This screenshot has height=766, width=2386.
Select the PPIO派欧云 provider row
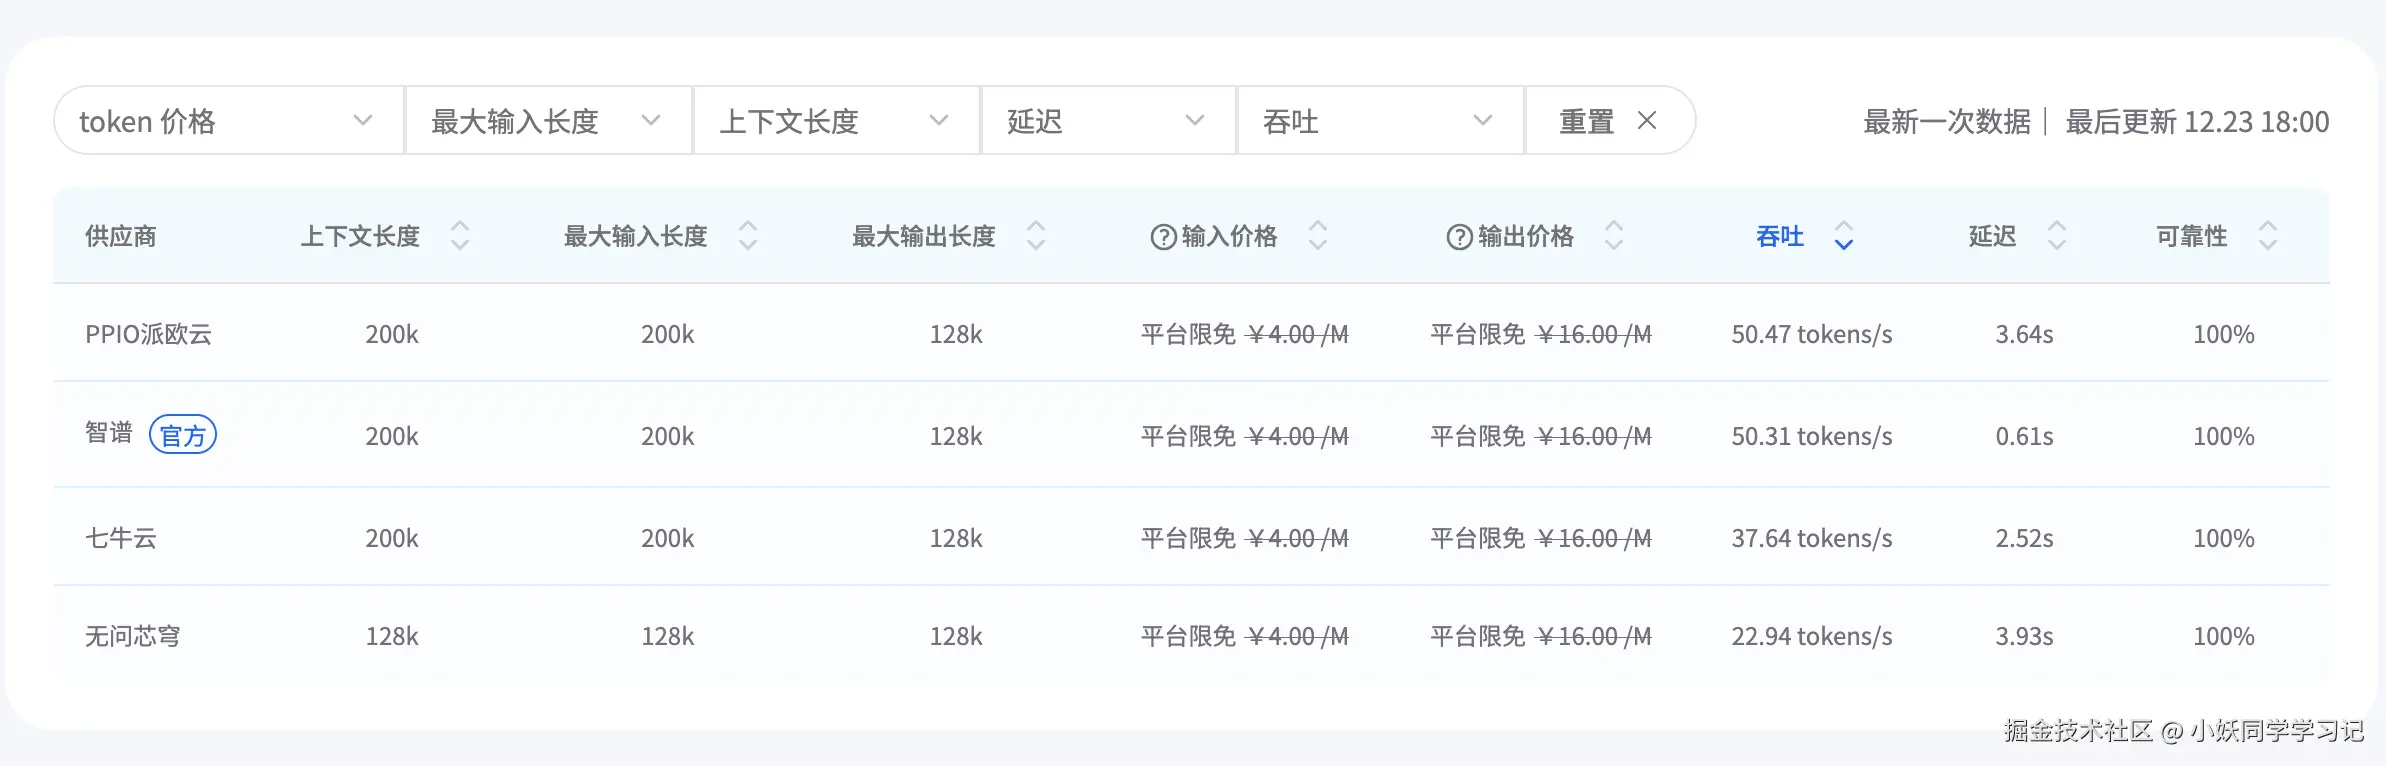click(149, 334)
